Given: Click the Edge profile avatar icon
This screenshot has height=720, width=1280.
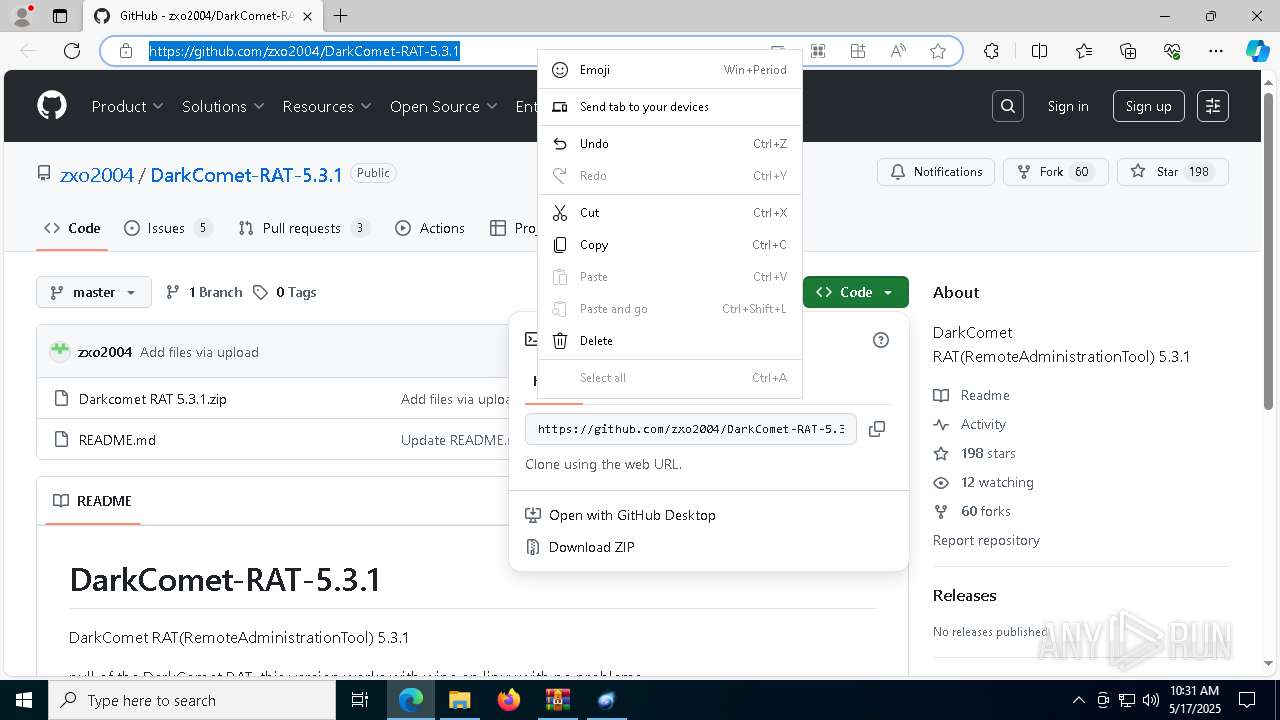Looking at the screenshot, I should (x=22, y=16).
